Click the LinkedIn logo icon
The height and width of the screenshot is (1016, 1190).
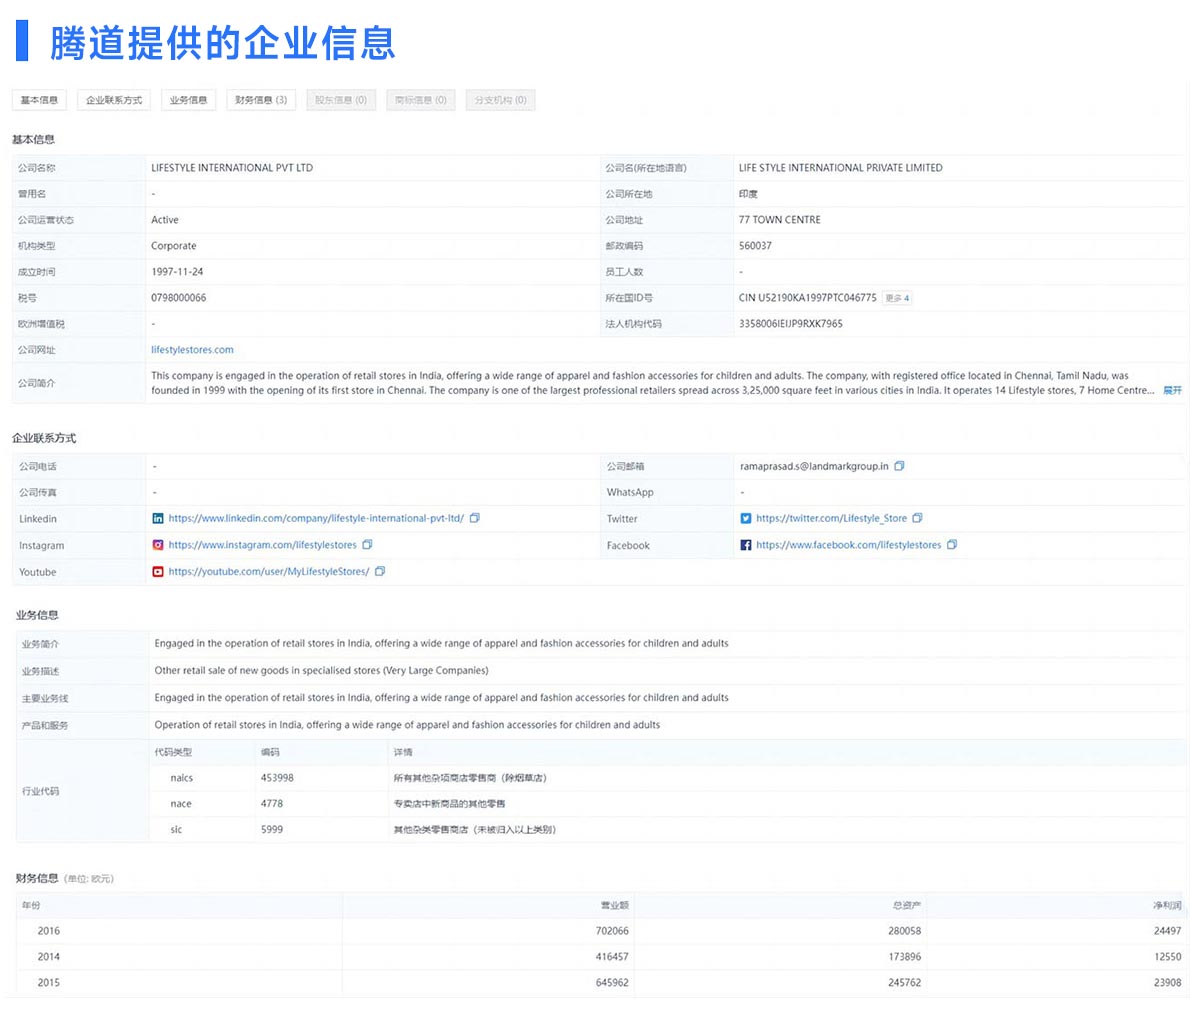[x=158, y=518]
